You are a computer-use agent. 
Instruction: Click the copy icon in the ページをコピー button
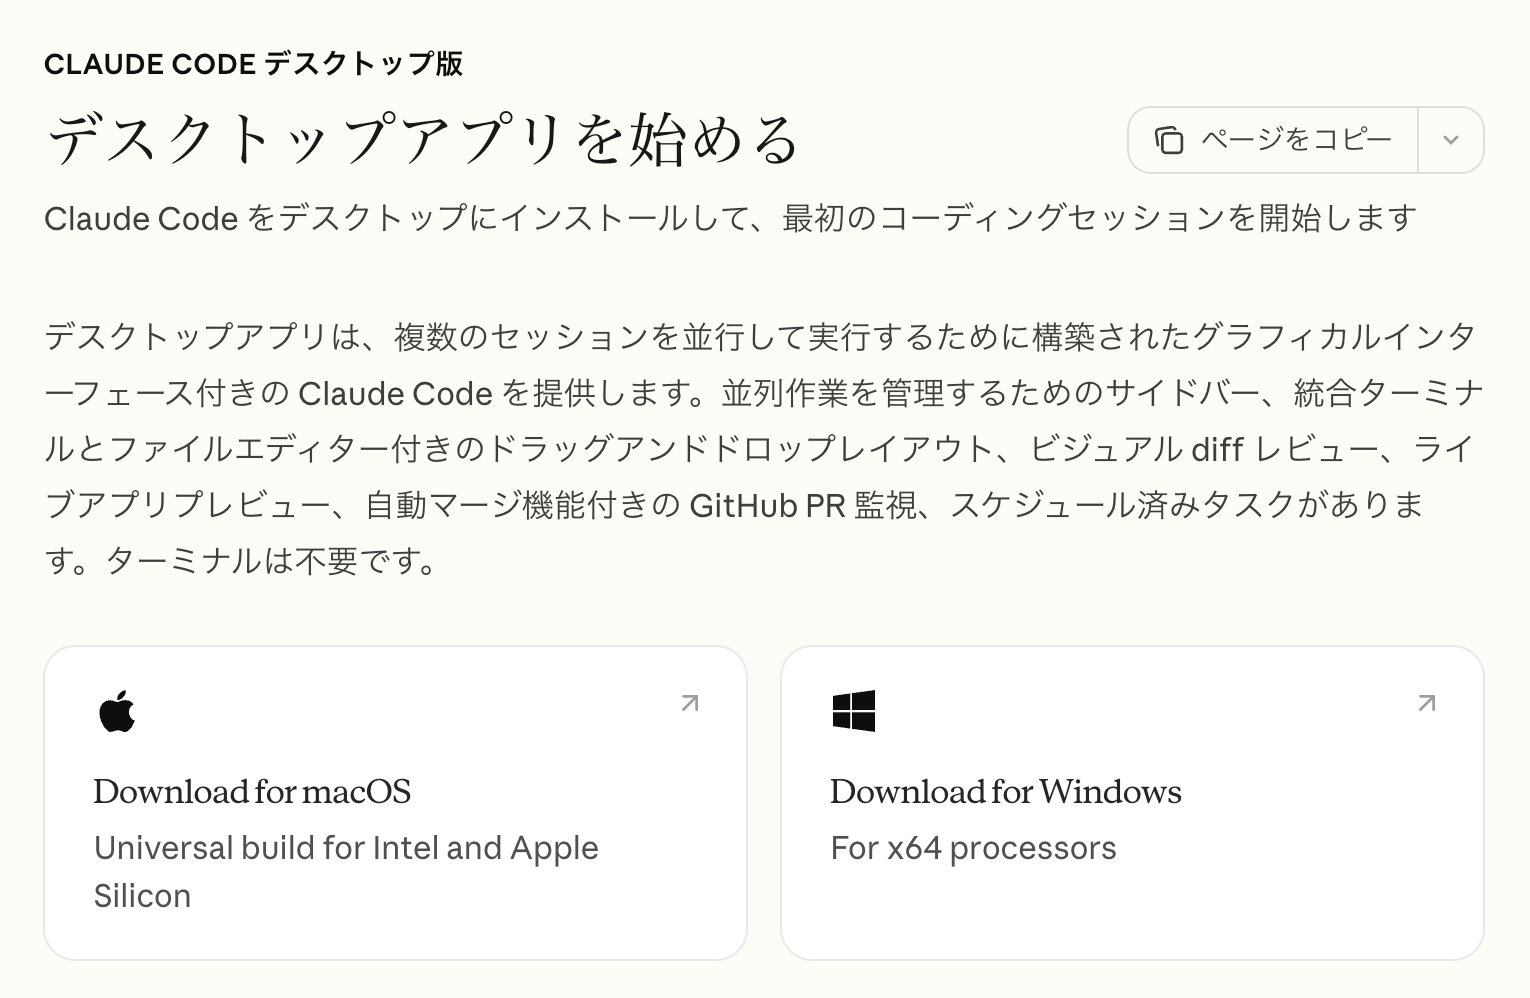[1169, 140]
